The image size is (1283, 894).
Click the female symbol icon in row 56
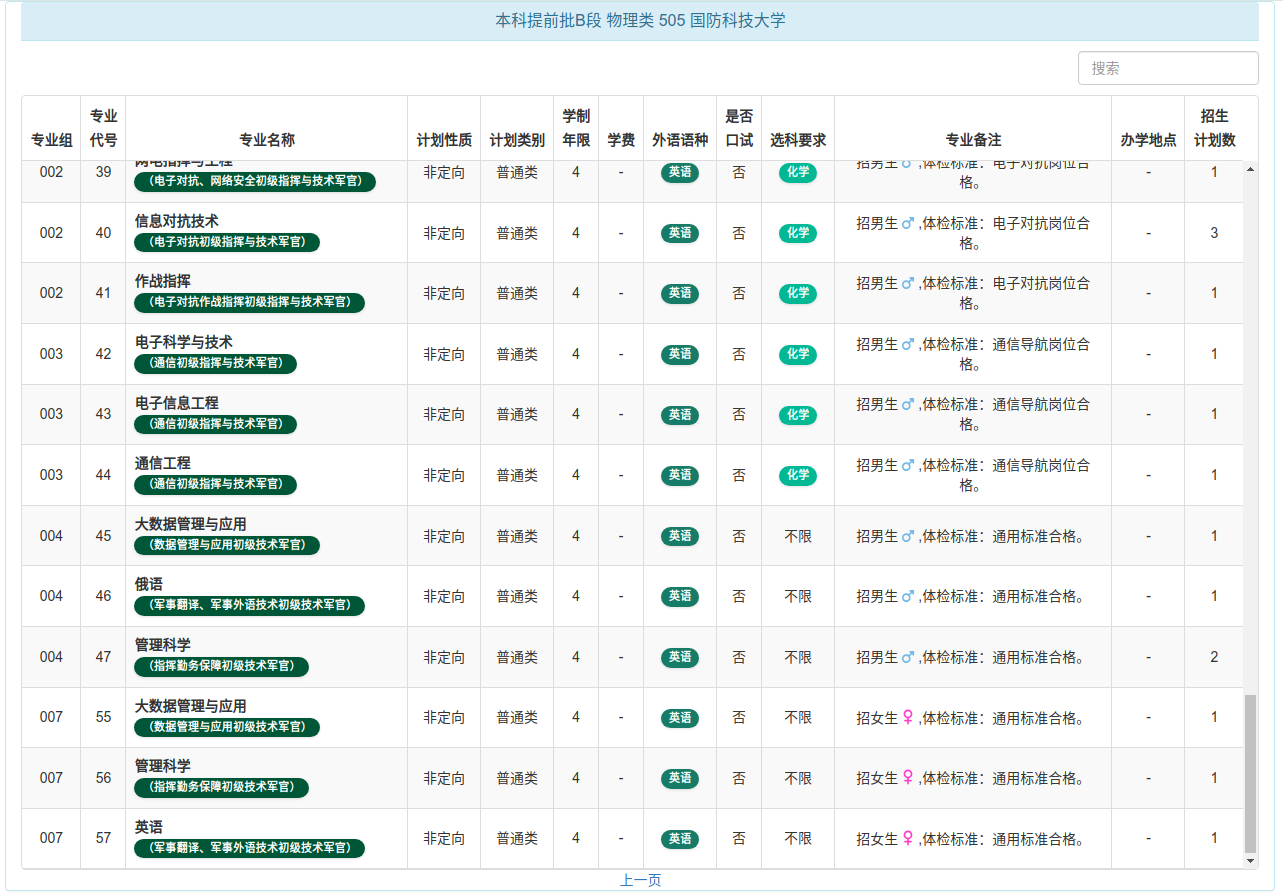coord(908,777)
